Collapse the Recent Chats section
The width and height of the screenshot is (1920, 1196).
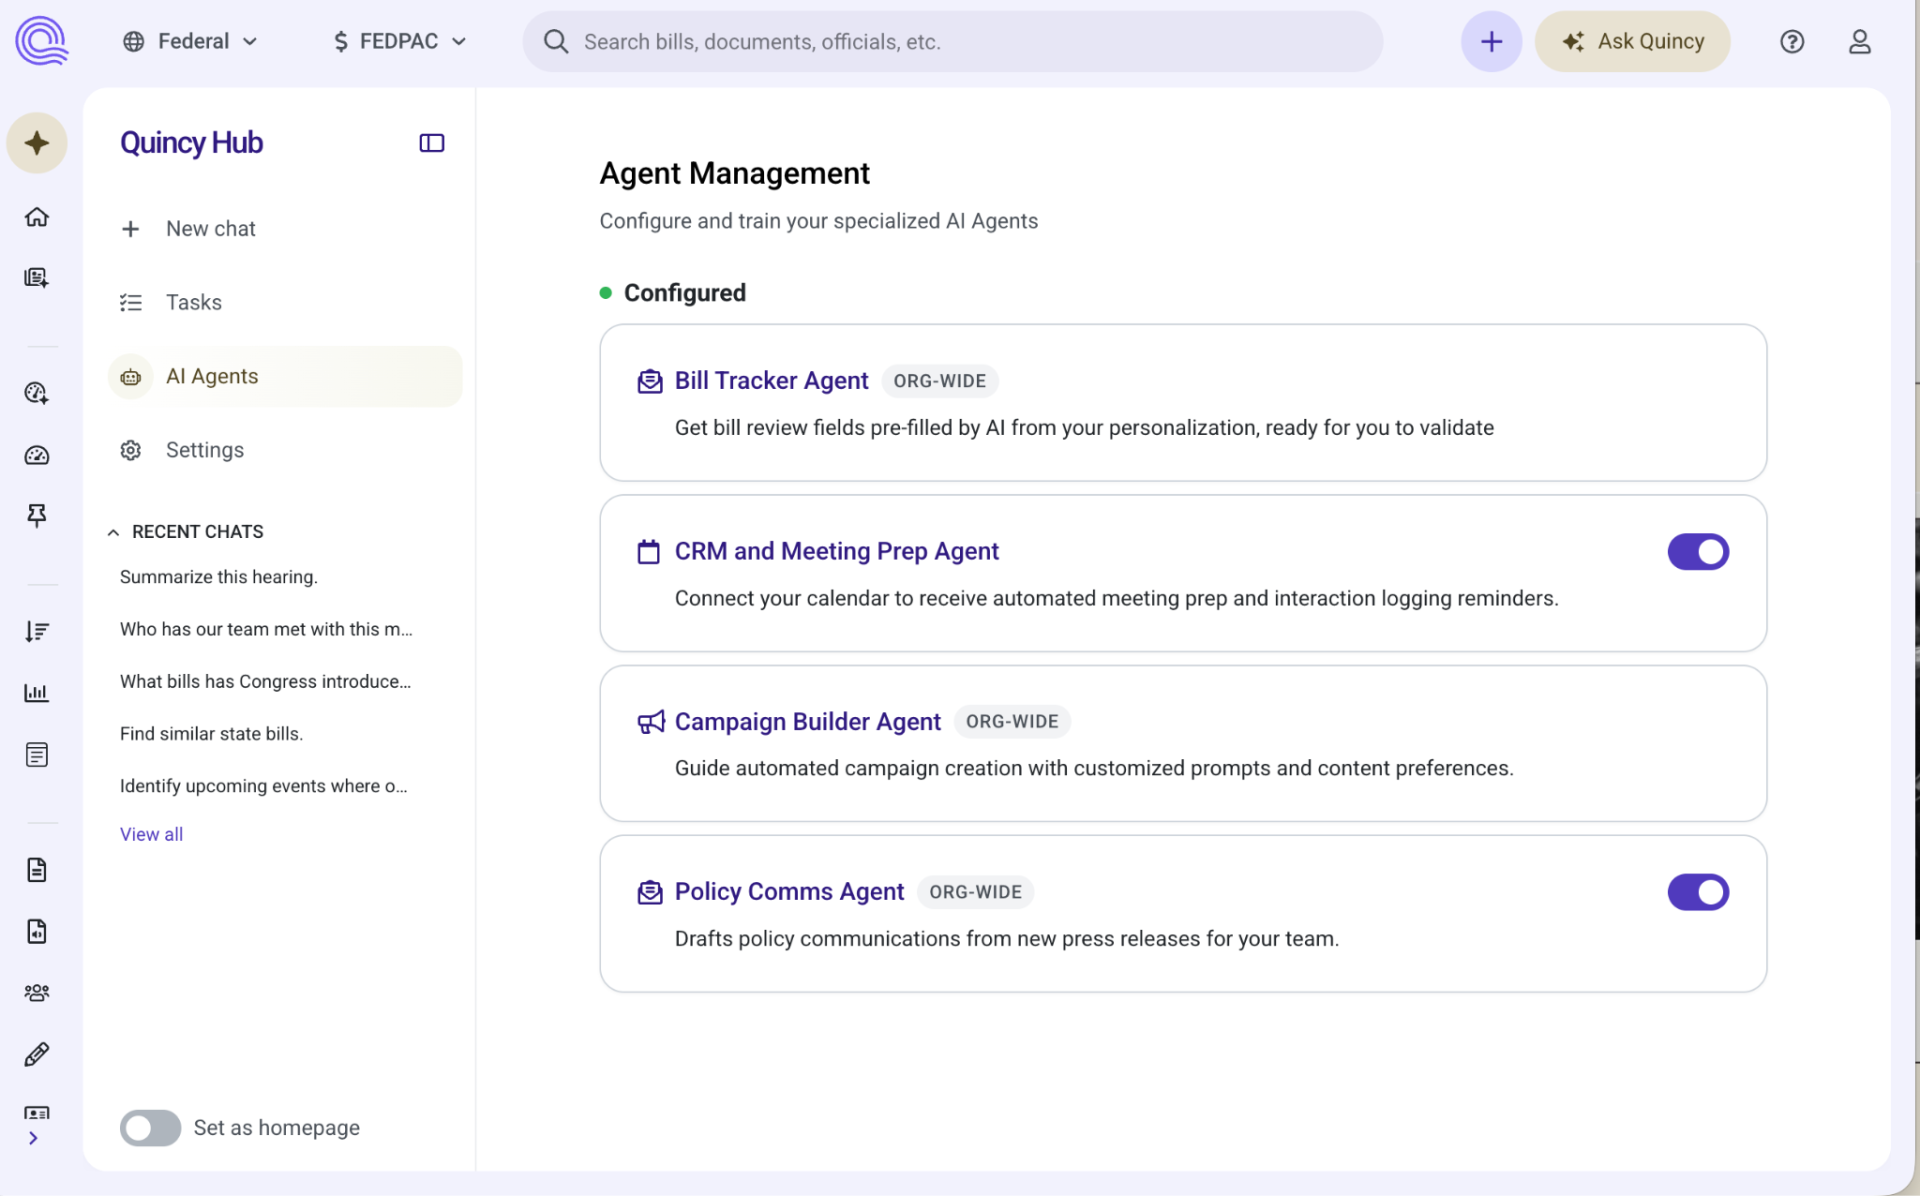click(x=113, y=532)
